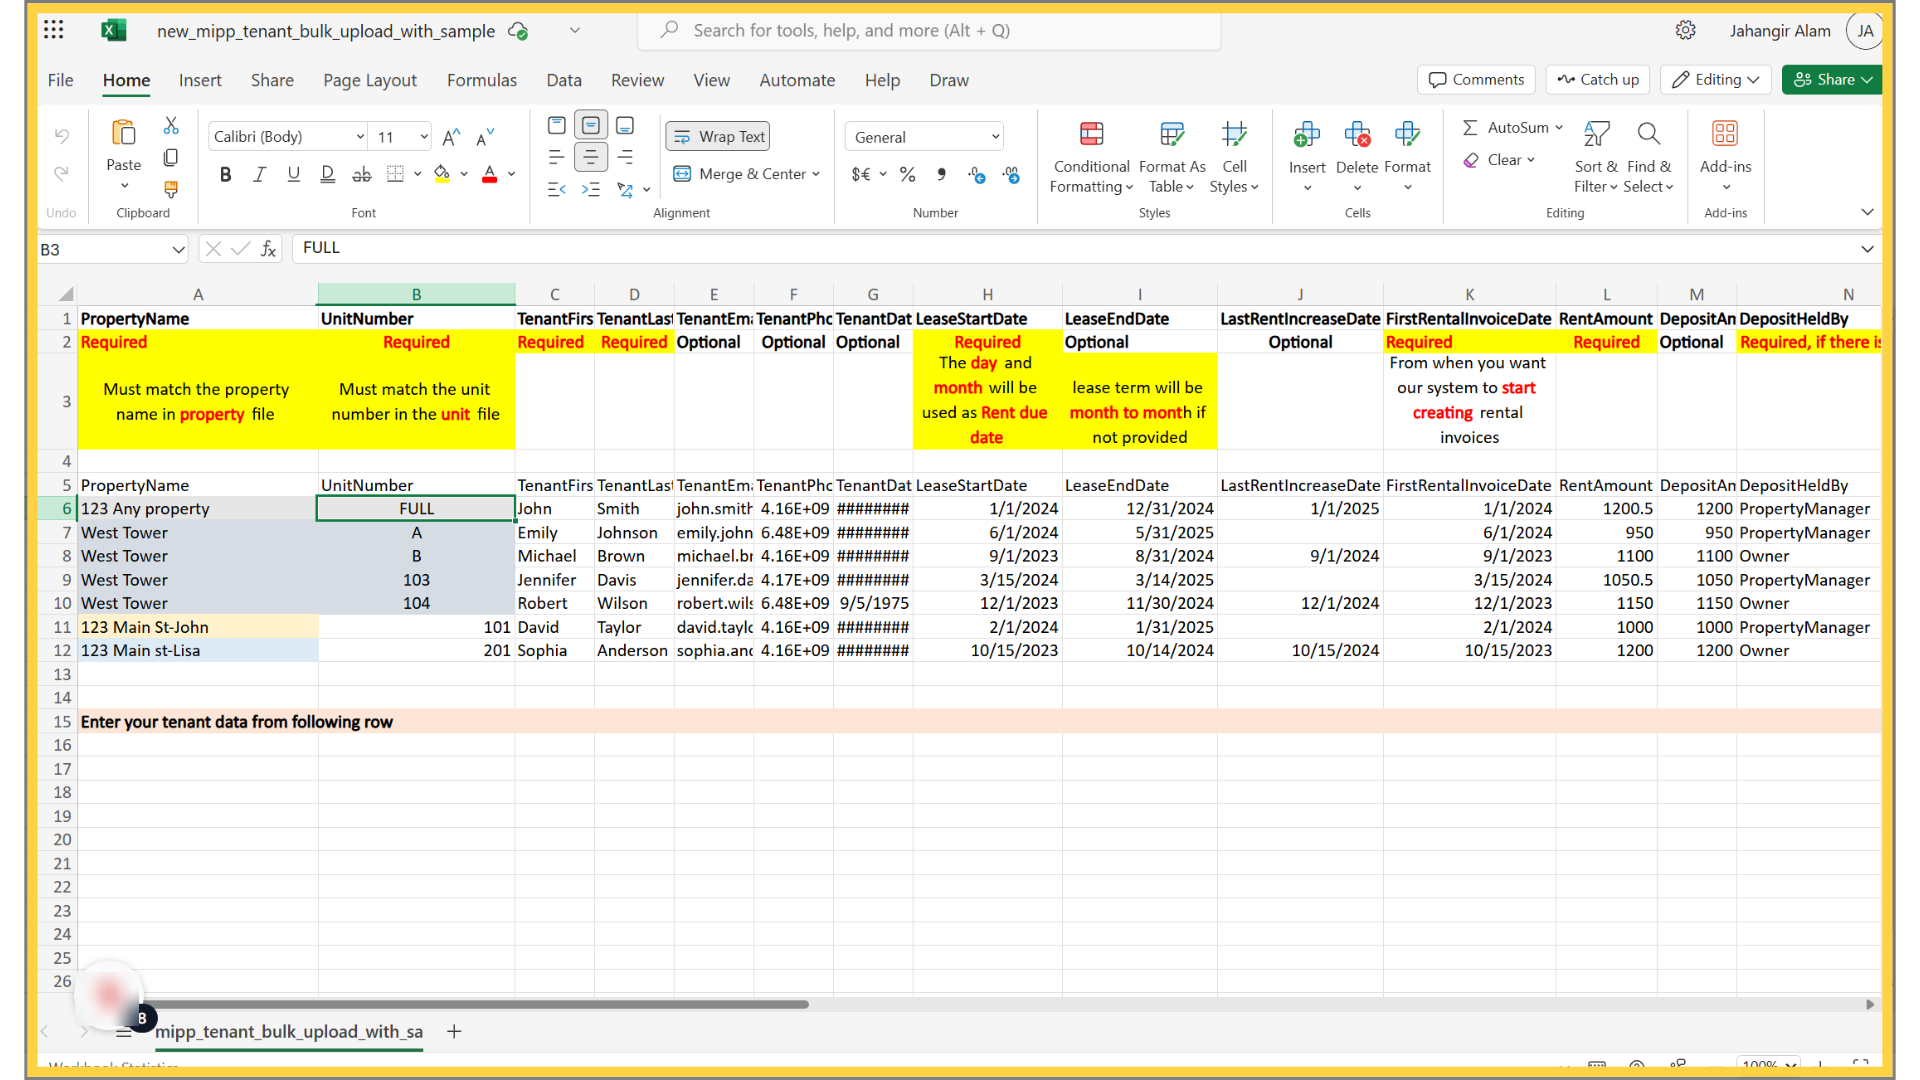
Task: Expand AutoSum options arrow
Action: (x=1559, y=128)
